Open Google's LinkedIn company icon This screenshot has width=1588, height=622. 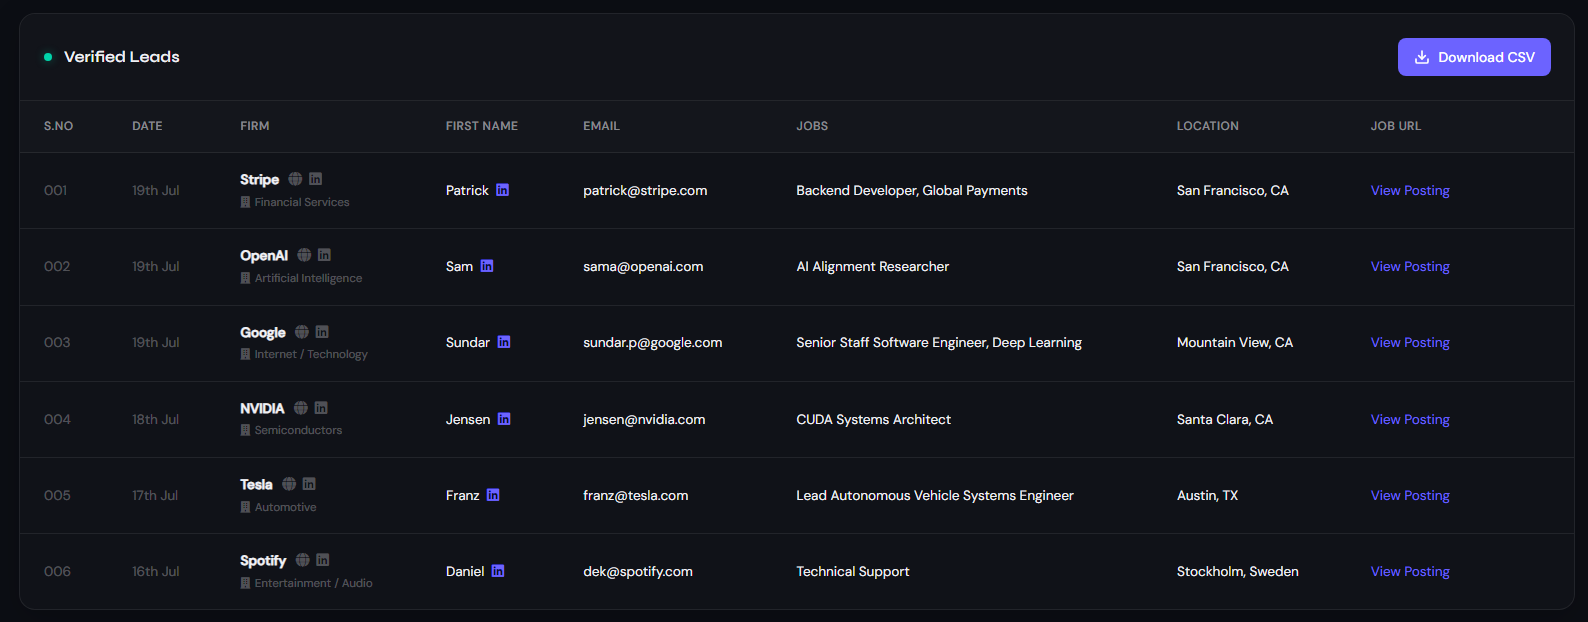pos(322,332)
